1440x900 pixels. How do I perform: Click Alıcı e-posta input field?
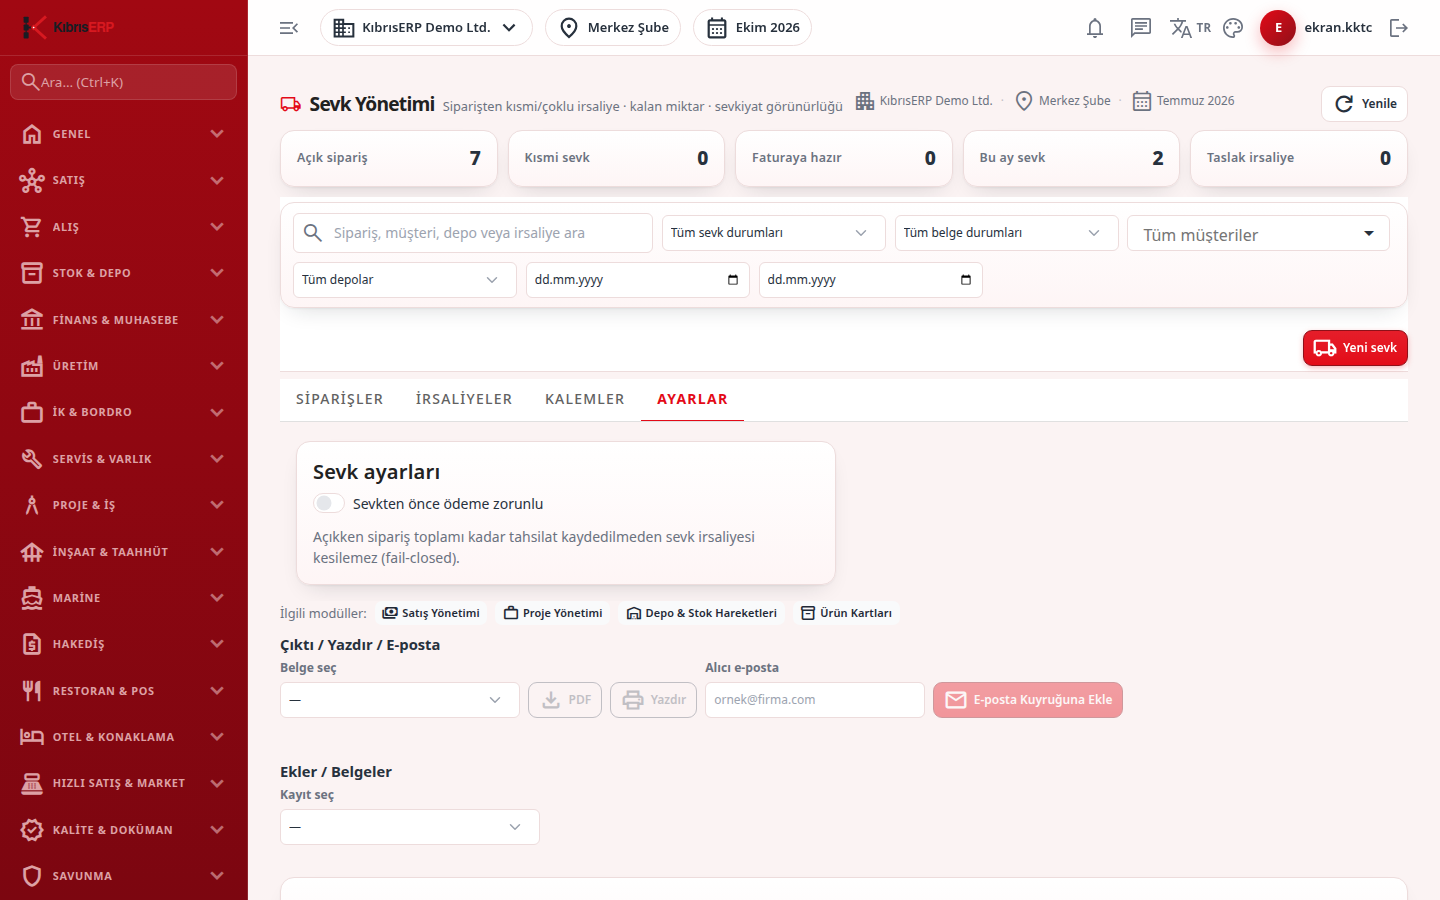click(815, 700)
